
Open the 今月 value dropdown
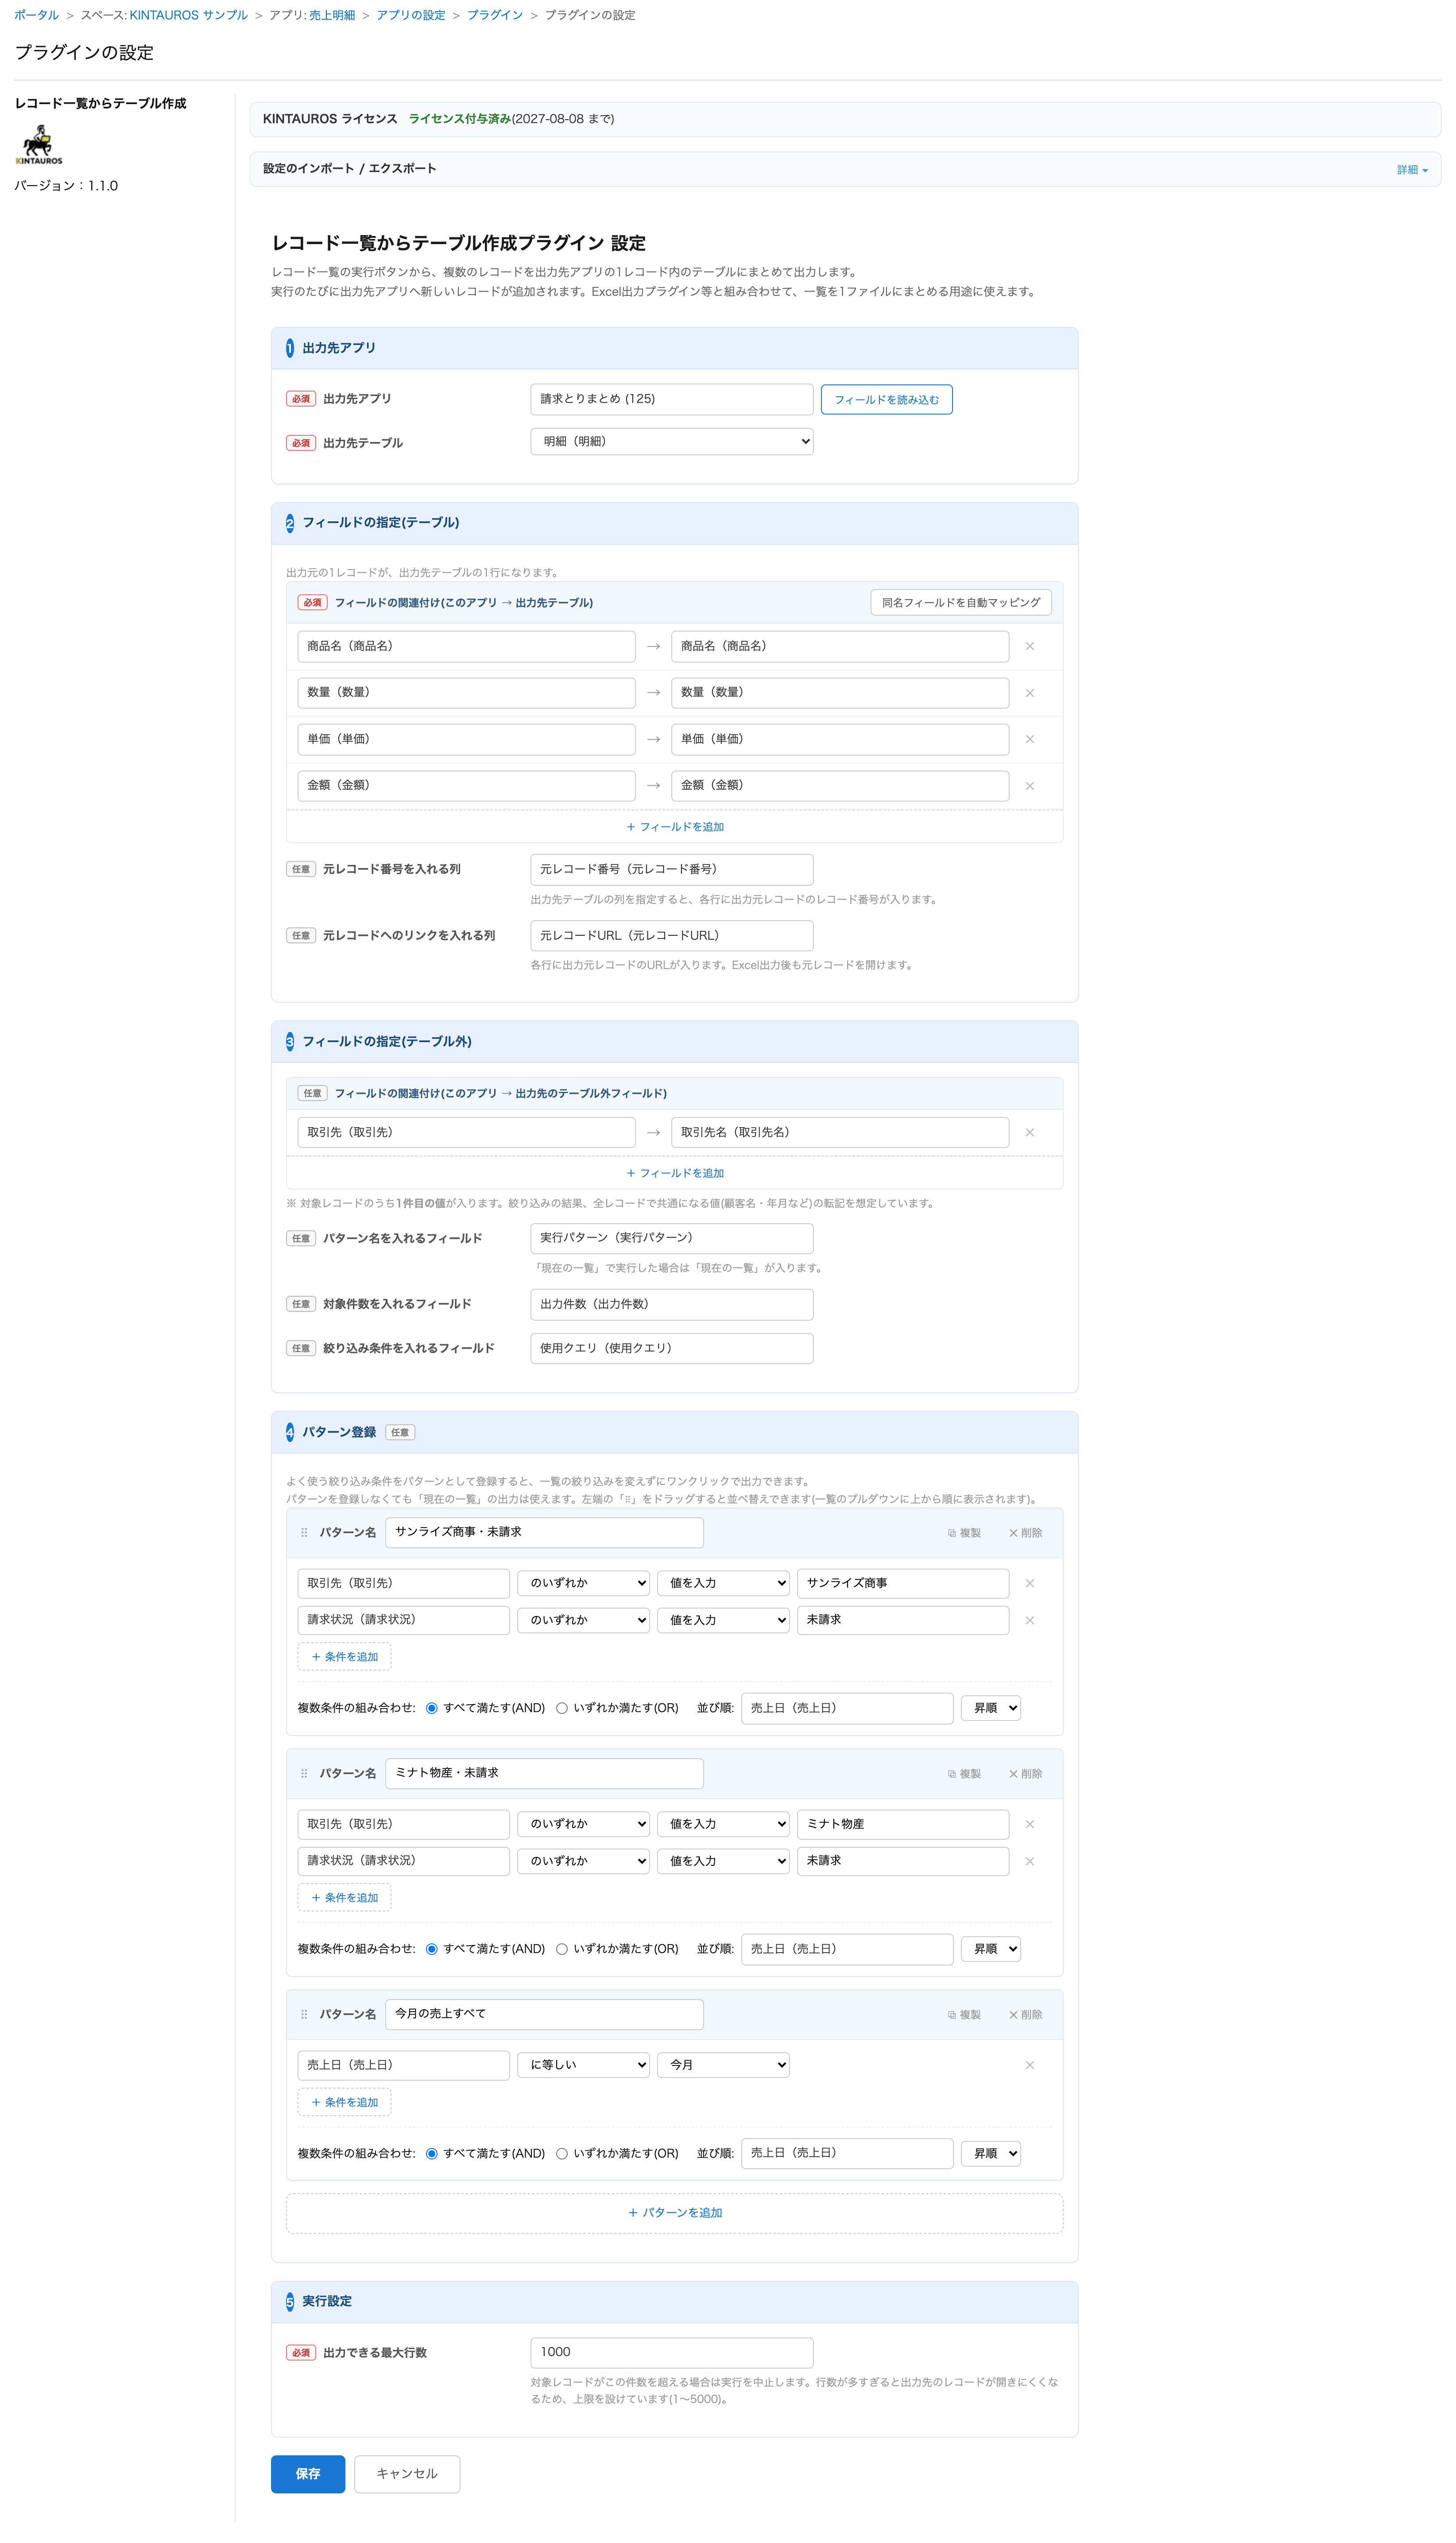(x=724, y=2066)
